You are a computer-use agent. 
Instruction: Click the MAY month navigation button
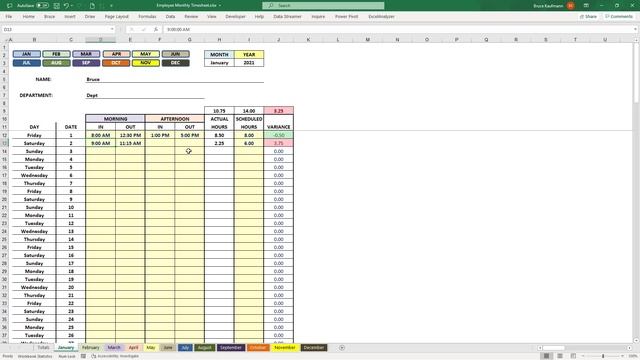pos(146,54)
